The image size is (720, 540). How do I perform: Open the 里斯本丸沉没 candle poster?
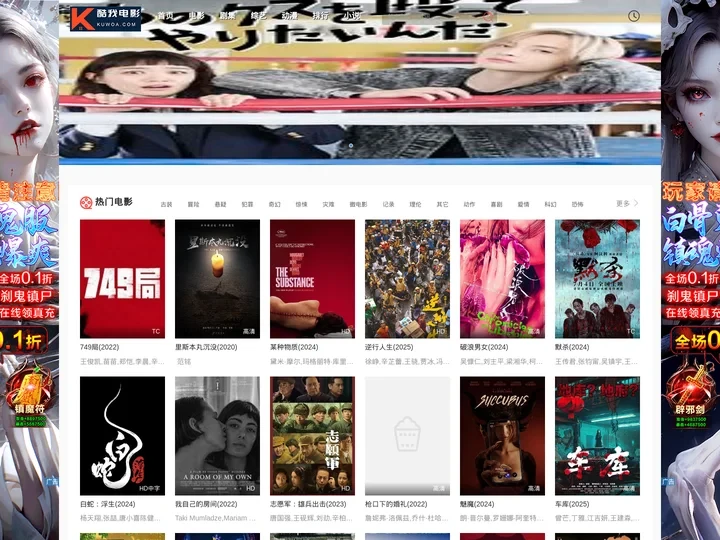pos(217,279)
